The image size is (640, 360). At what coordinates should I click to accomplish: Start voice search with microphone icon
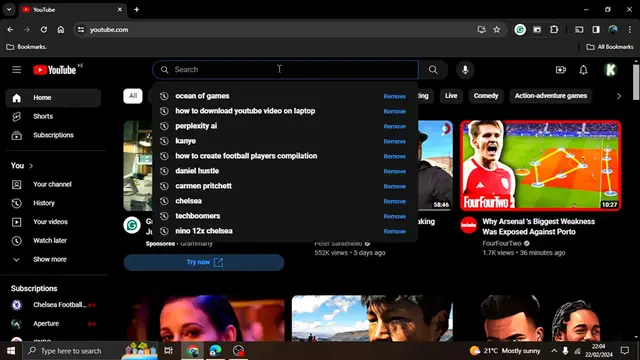point(465,70)
